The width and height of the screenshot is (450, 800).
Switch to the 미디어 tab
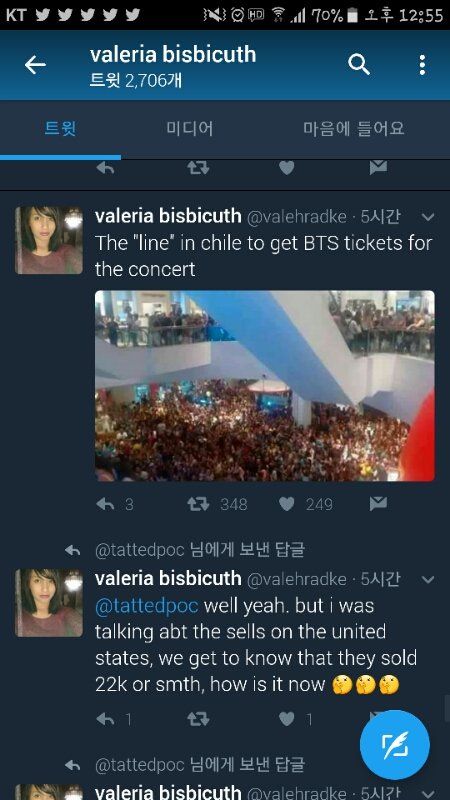click(190, 129)
